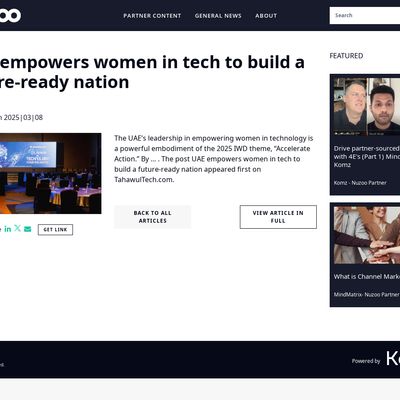Share article on LinkedIn icon

pyautogui.click(x=8, y=229)
